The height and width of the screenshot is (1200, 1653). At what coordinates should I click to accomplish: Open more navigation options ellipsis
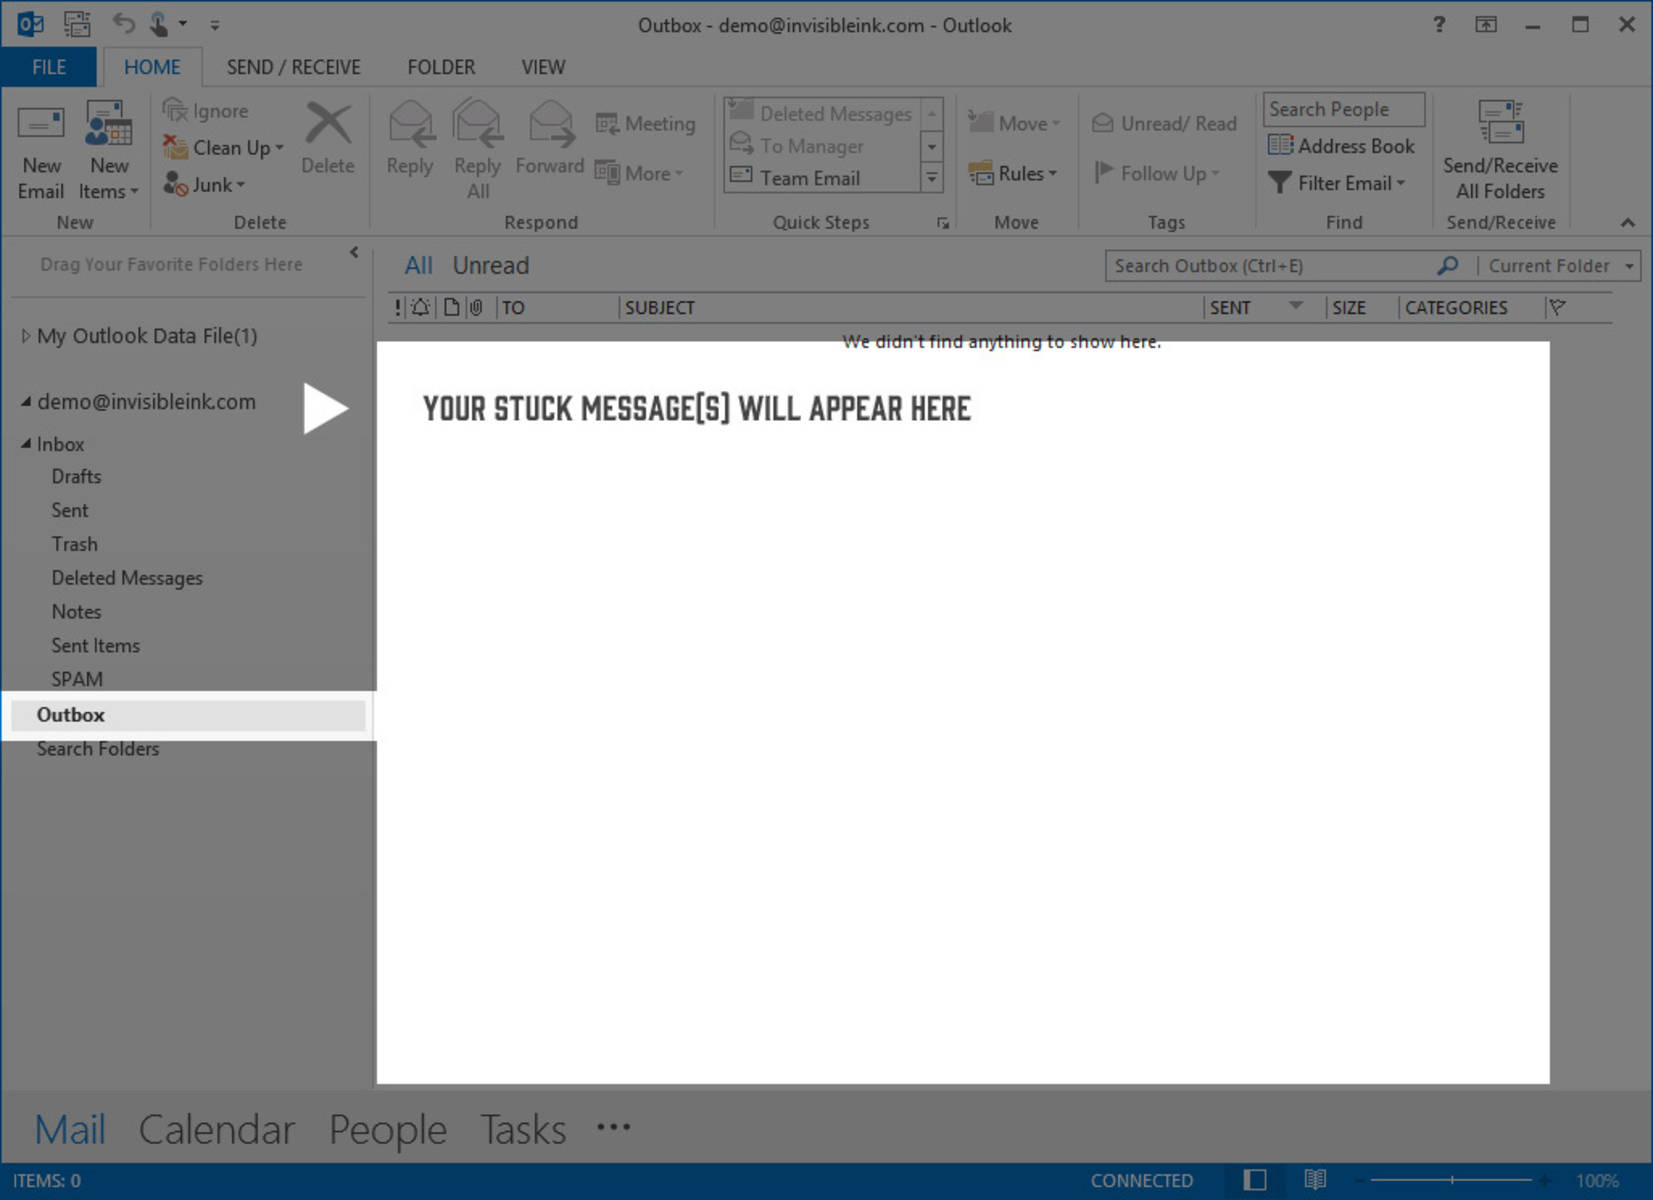click(x=613, y=1127)
